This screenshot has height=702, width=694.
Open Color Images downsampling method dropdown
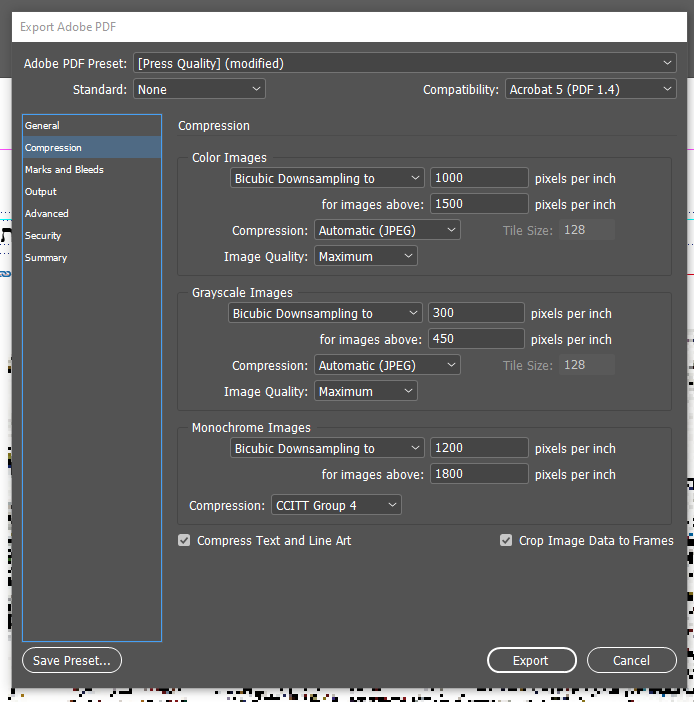[x=327, y=178]
